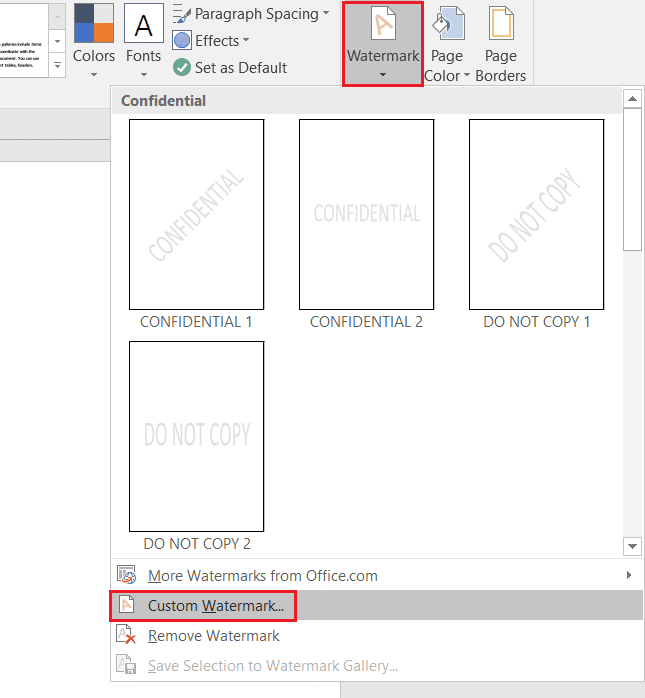Open the theme Colors gallery
This screenshot has width=645, height=698.
click(94, 41)
